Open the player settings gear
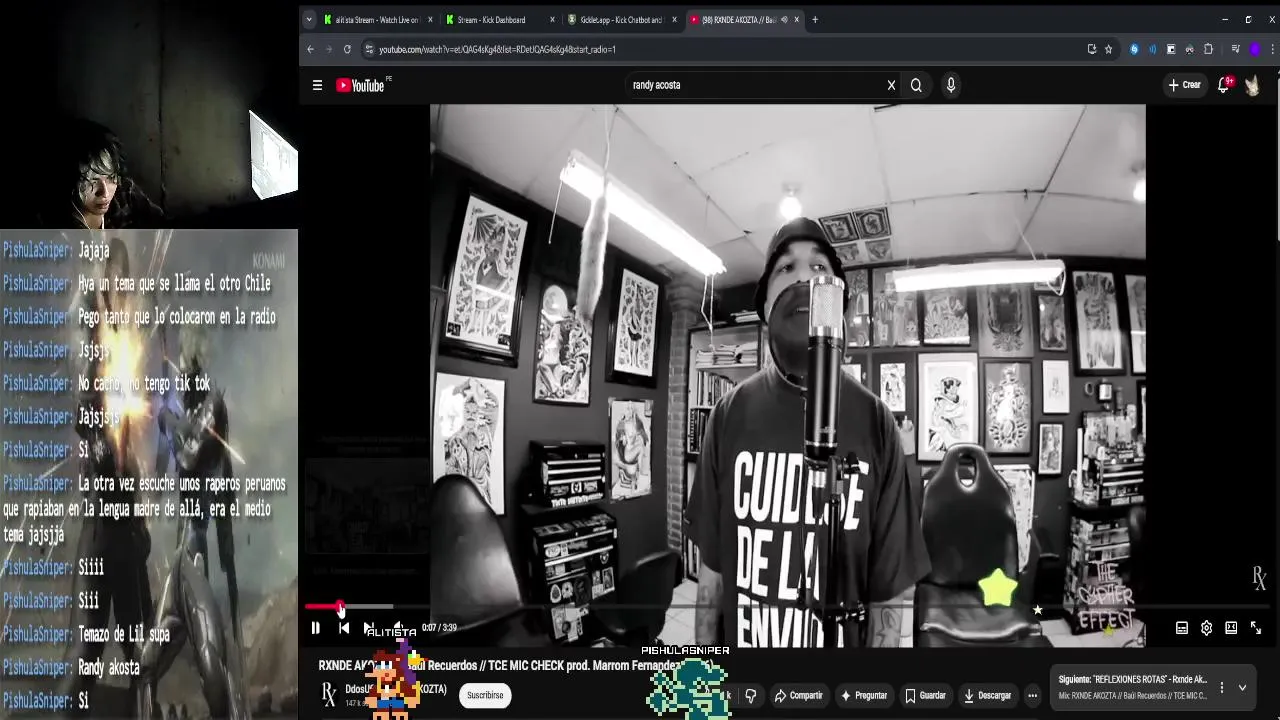This screenshot has width=1280, height=720. (x=1207, y=628)
